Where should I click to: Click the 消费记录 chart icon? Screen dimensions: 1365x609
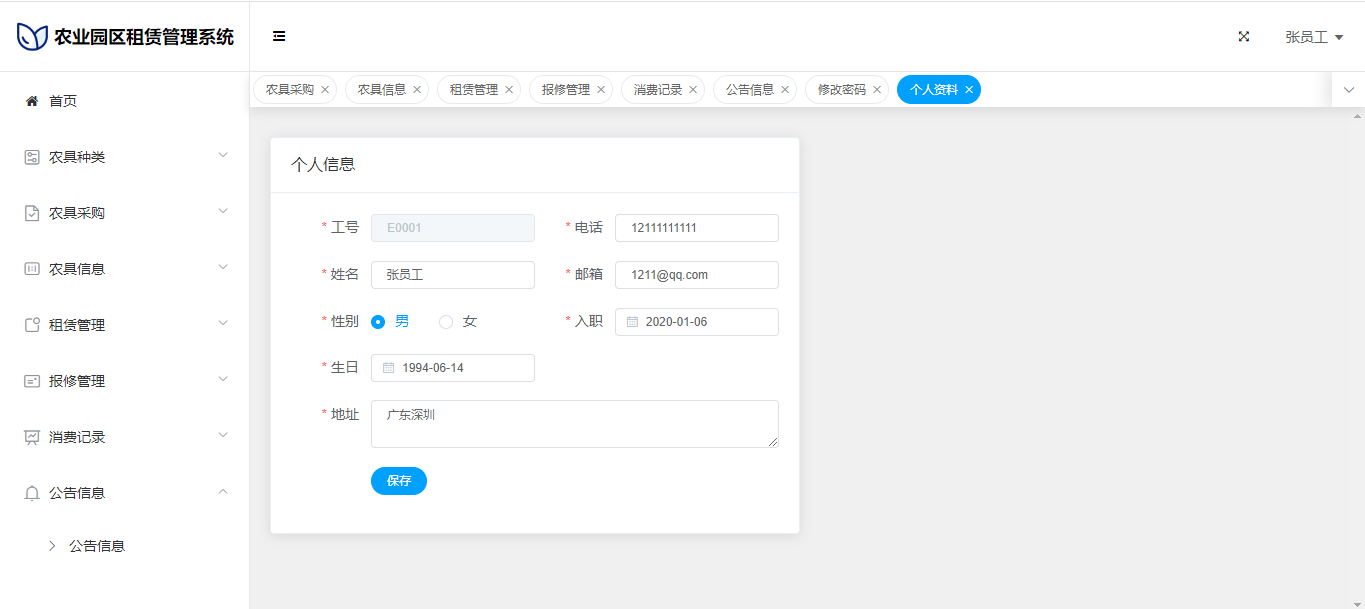tap(32, 437)
